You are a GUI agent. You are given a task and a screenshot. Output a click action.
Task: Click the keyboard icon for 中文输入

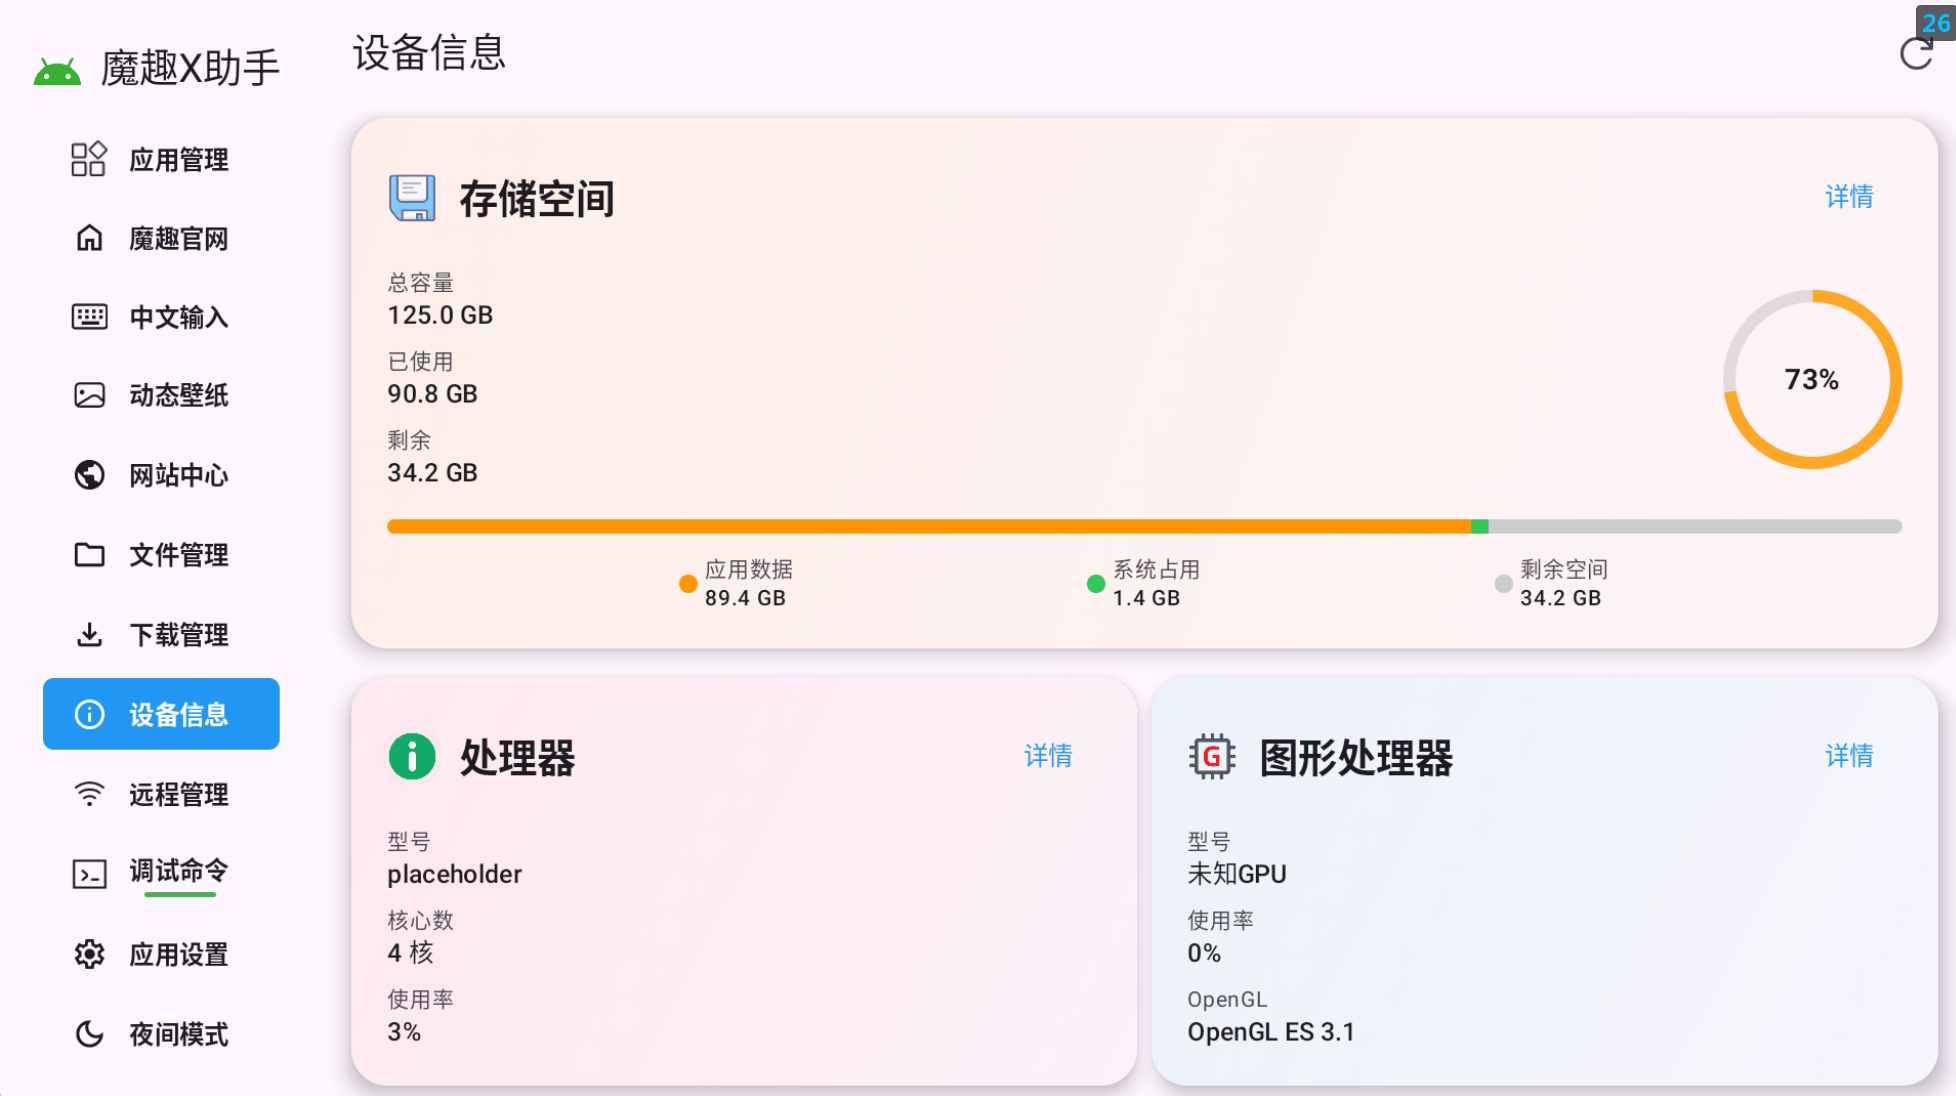click(x=90, y=317)
